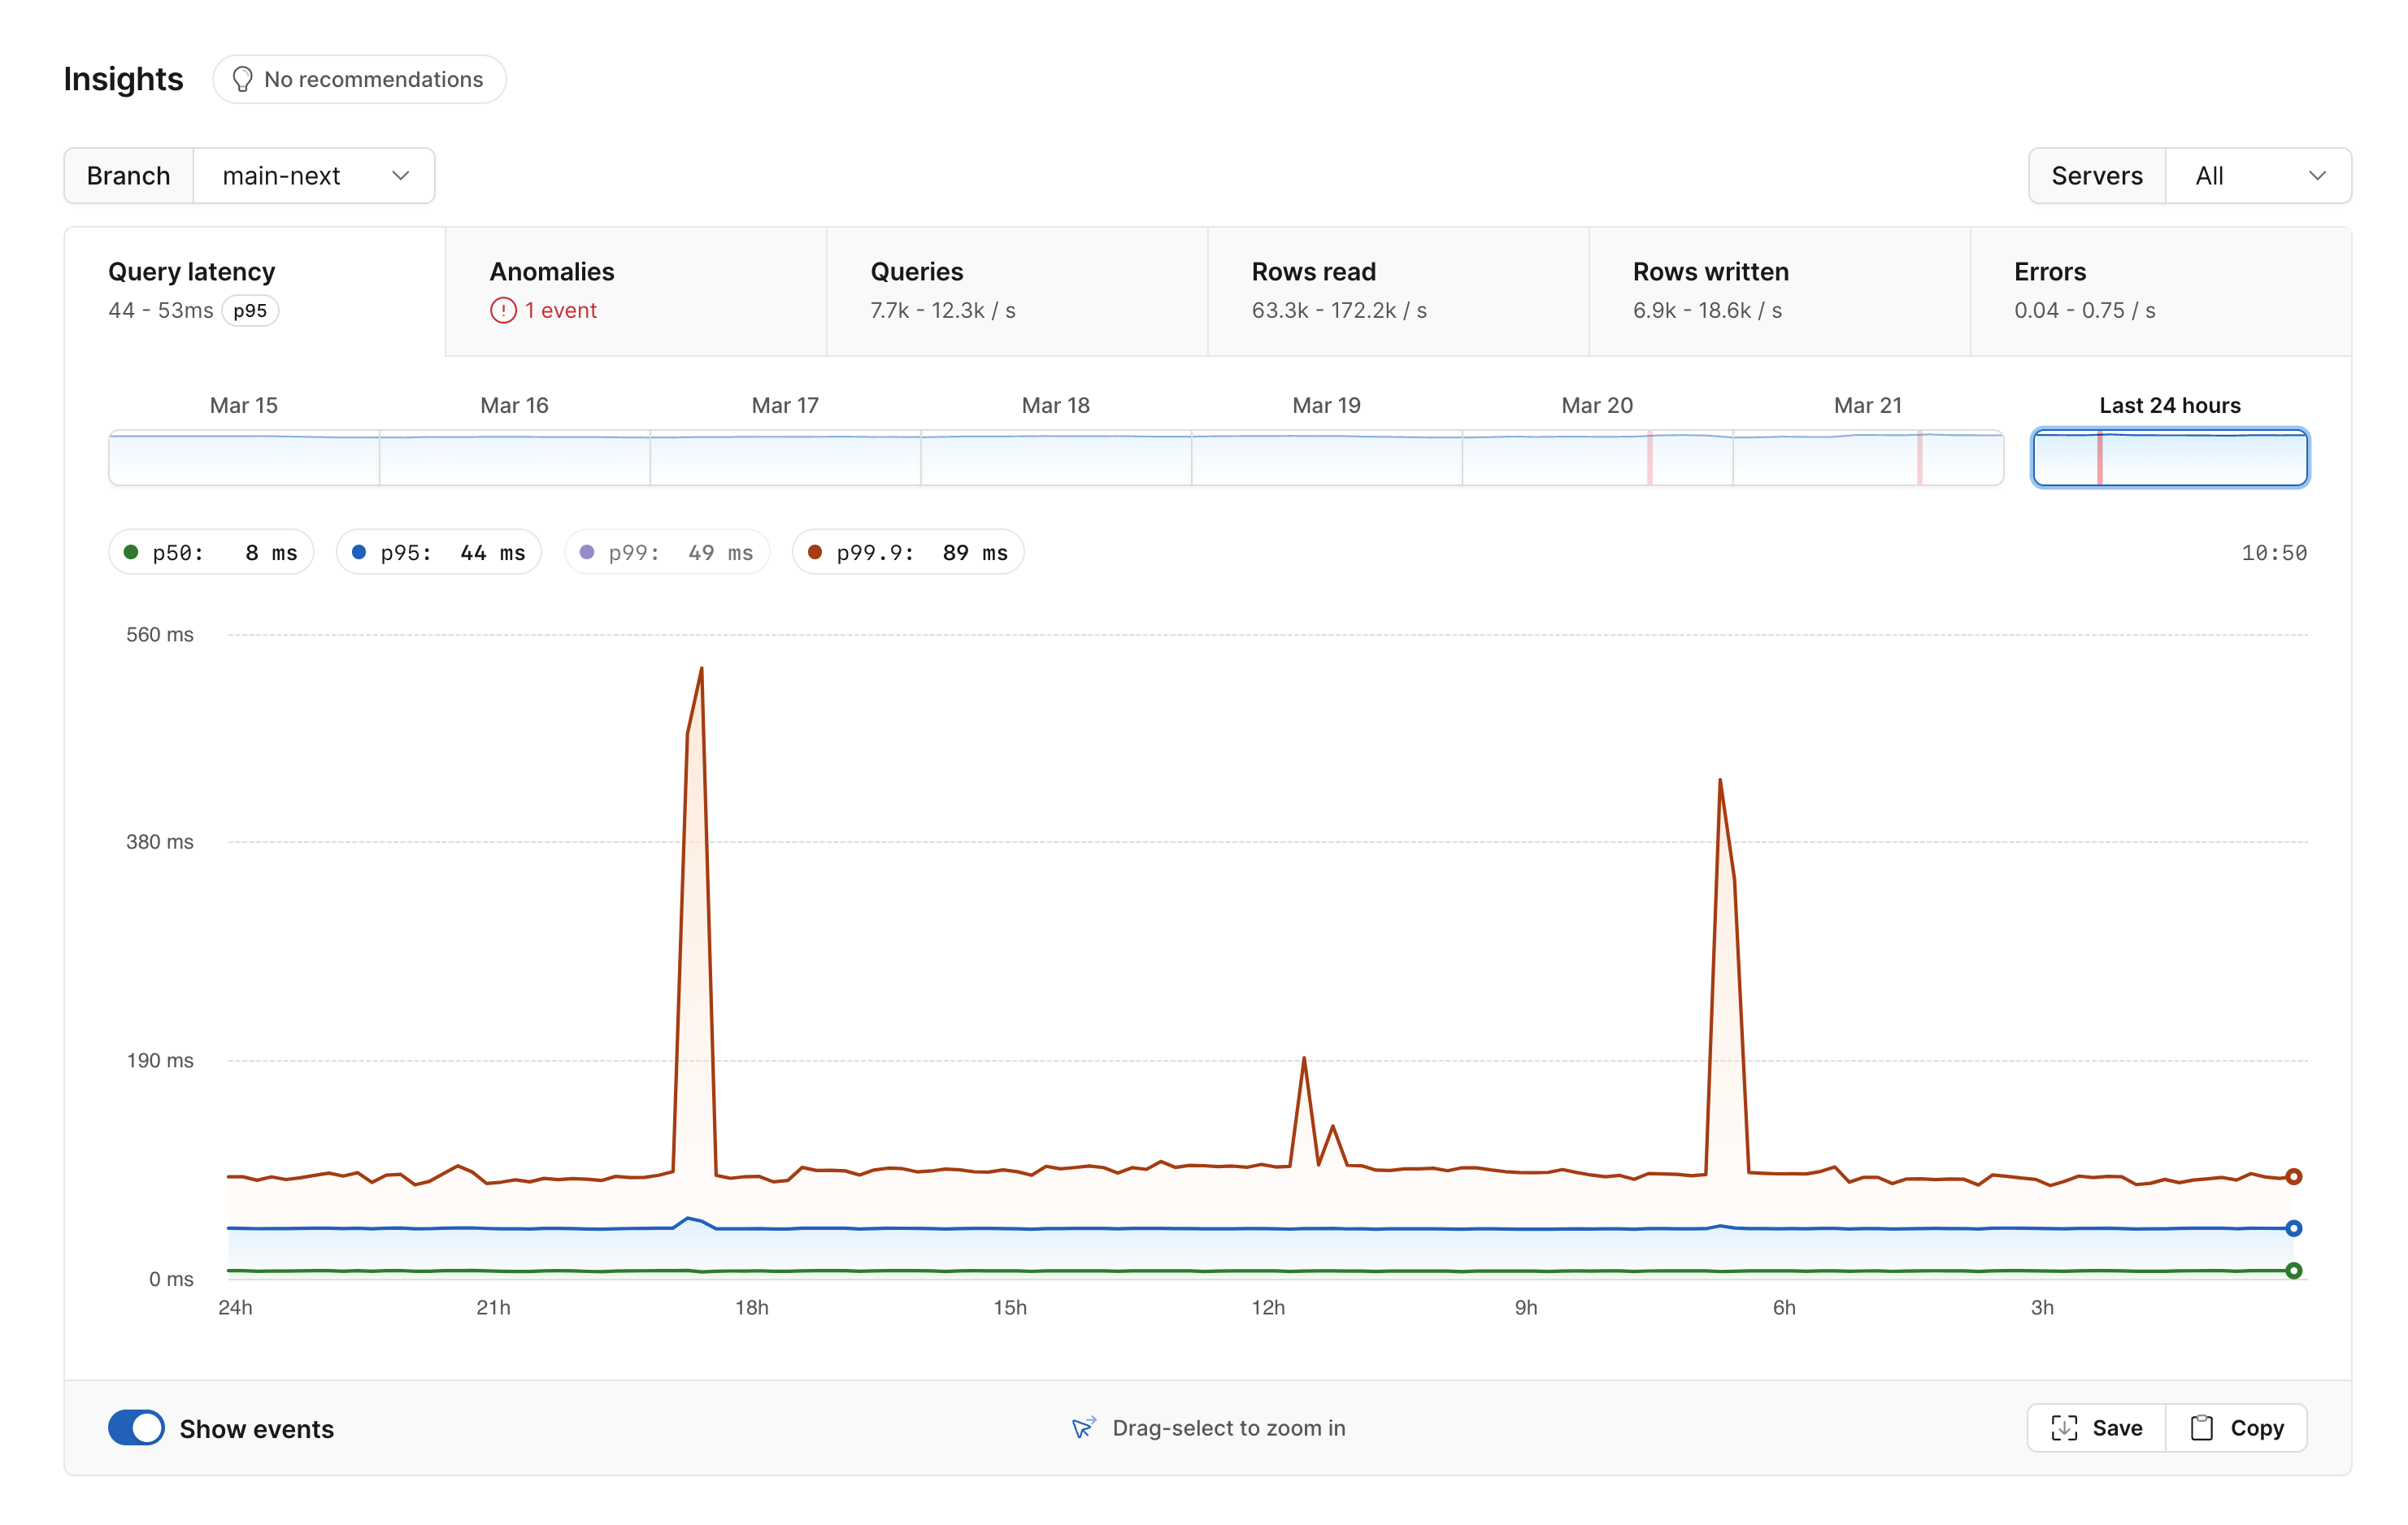Click the Save button
The height and width of the screenshot is (1525, 2408).
coord(2101,1425)
